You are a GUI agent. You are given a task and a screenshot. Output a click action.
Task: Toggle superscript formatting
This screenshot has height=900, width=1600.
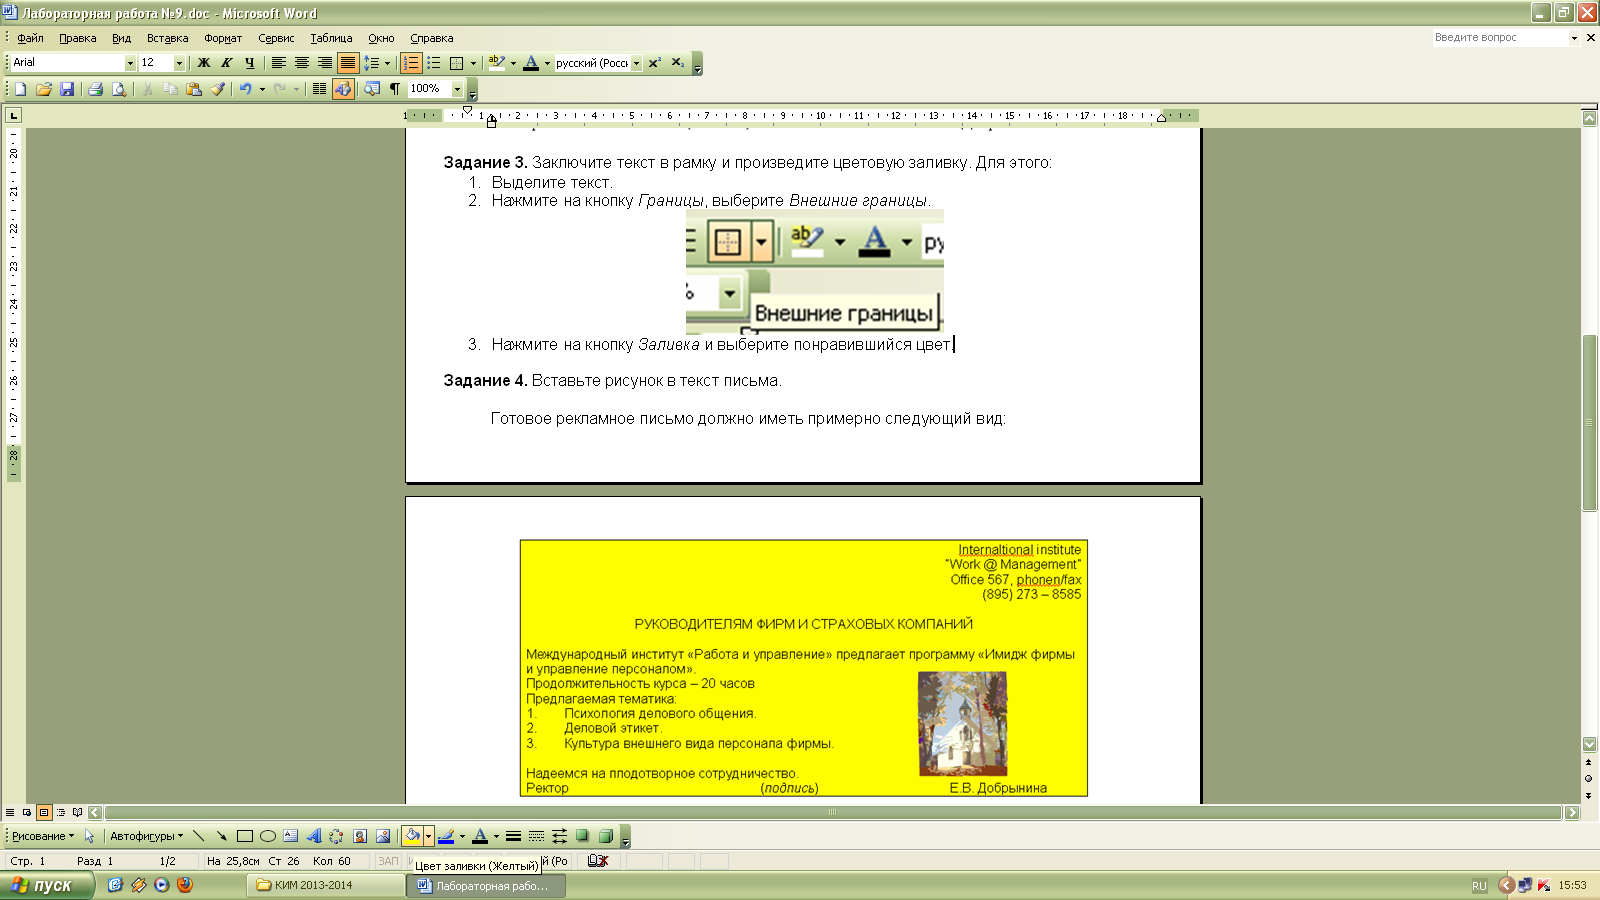pos(655,63)
